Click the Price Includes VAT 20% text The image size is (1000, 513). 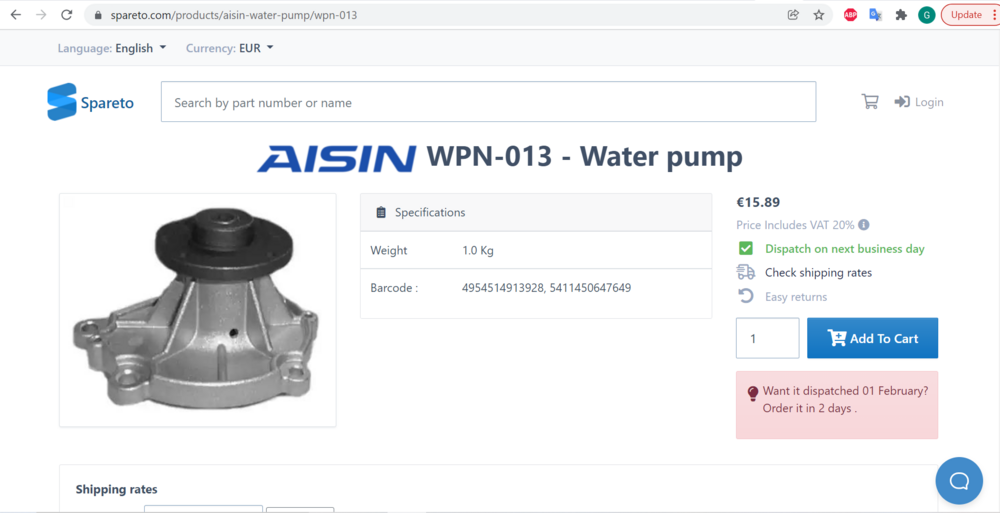pos(795,225)
